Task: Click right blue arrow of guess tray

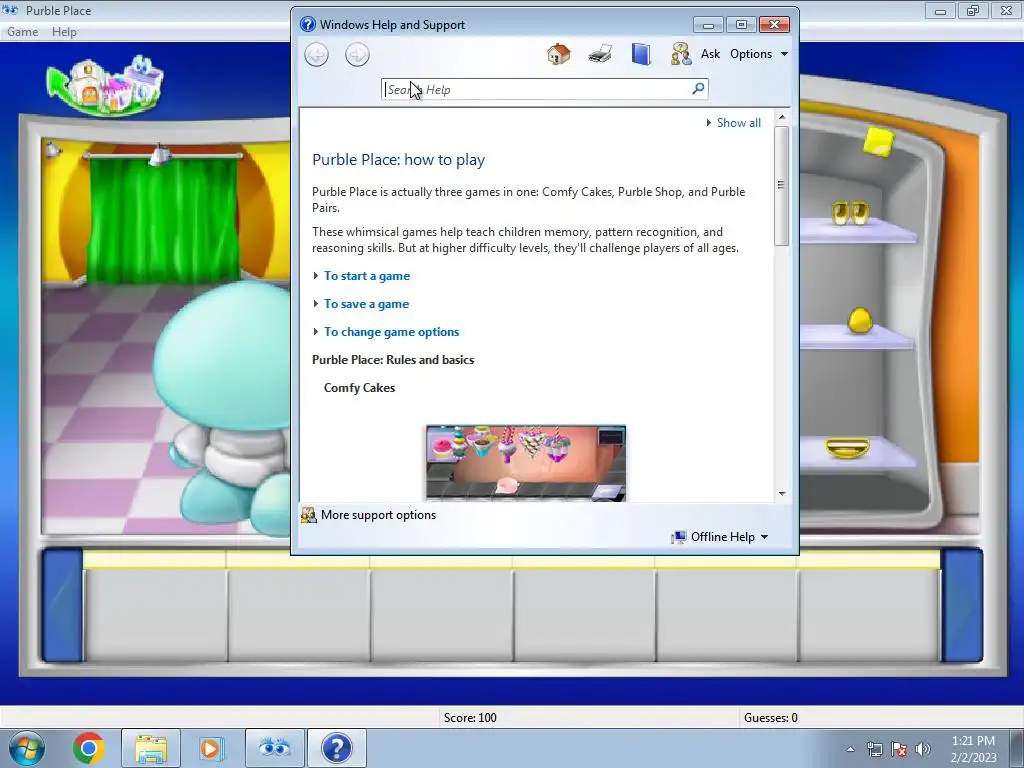Action: (x=962, y=605)
